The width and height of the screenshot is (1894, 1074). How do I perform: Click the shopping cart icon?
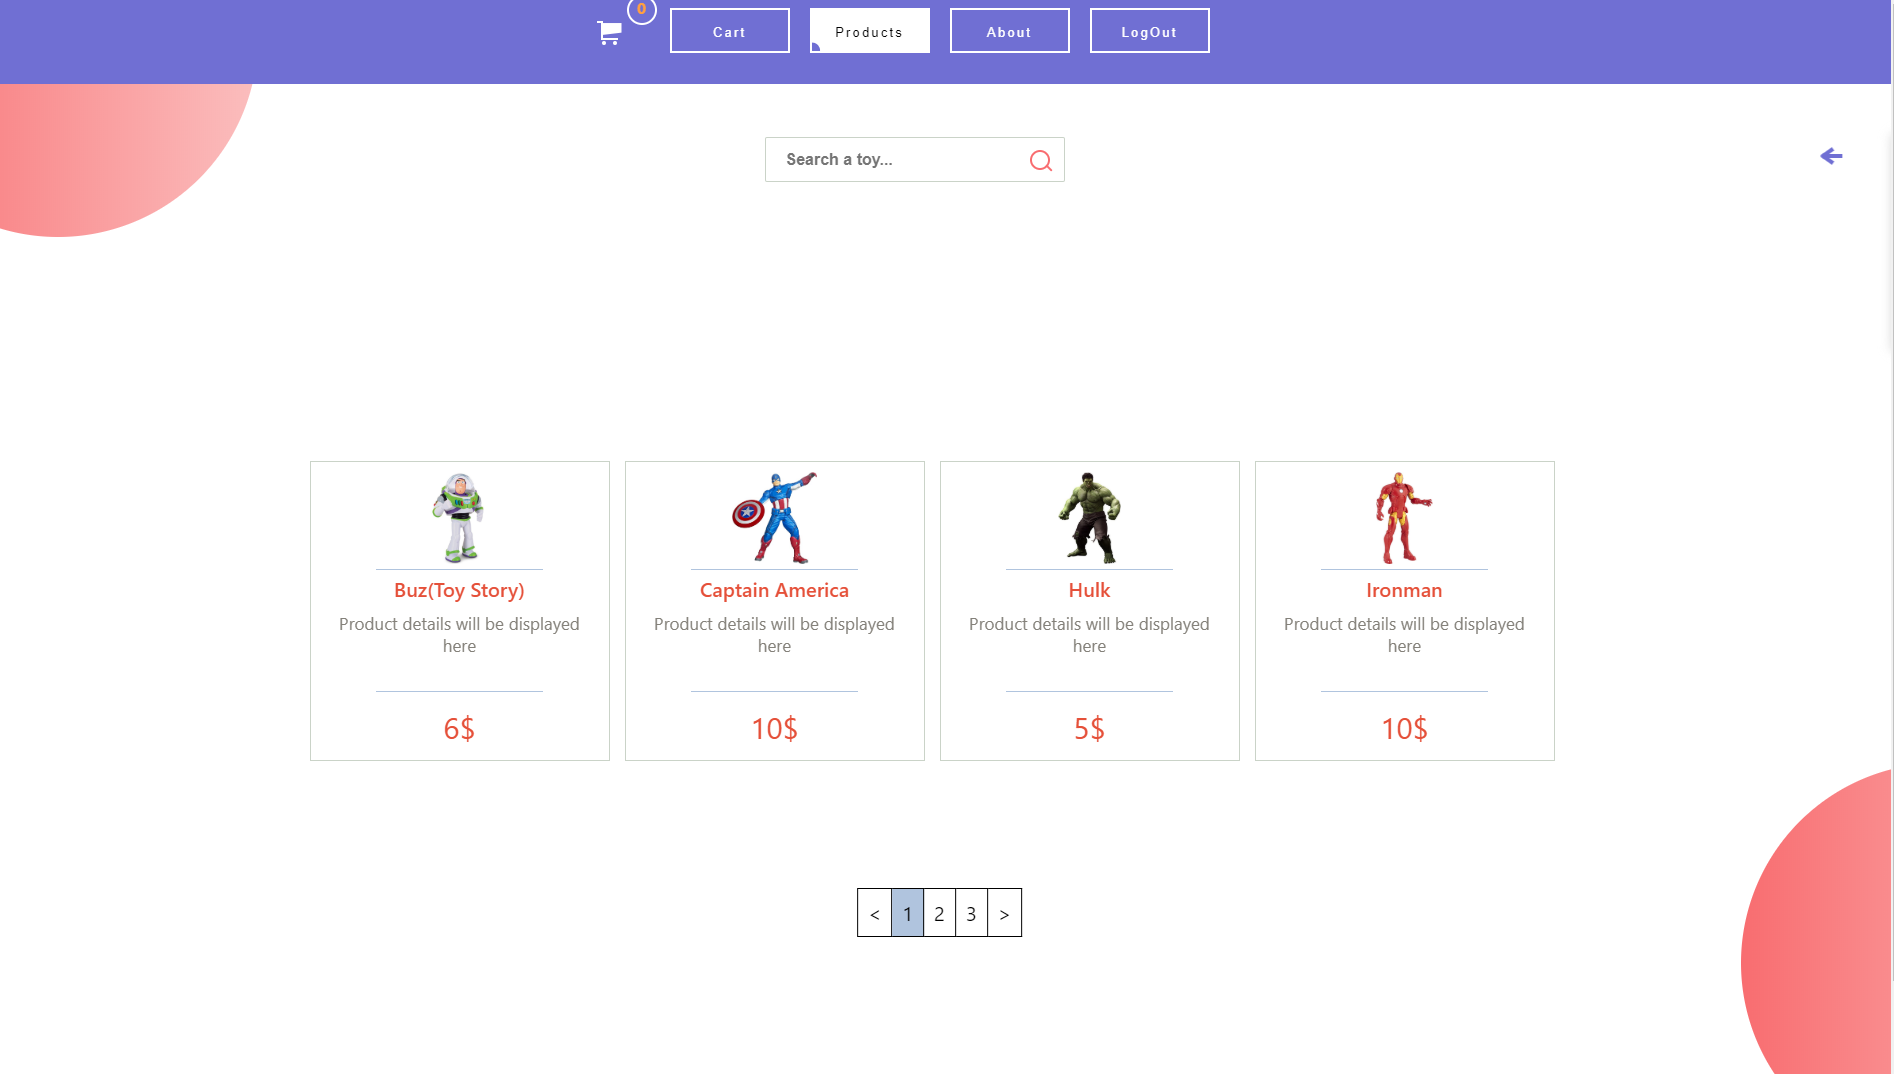point(609,33)
